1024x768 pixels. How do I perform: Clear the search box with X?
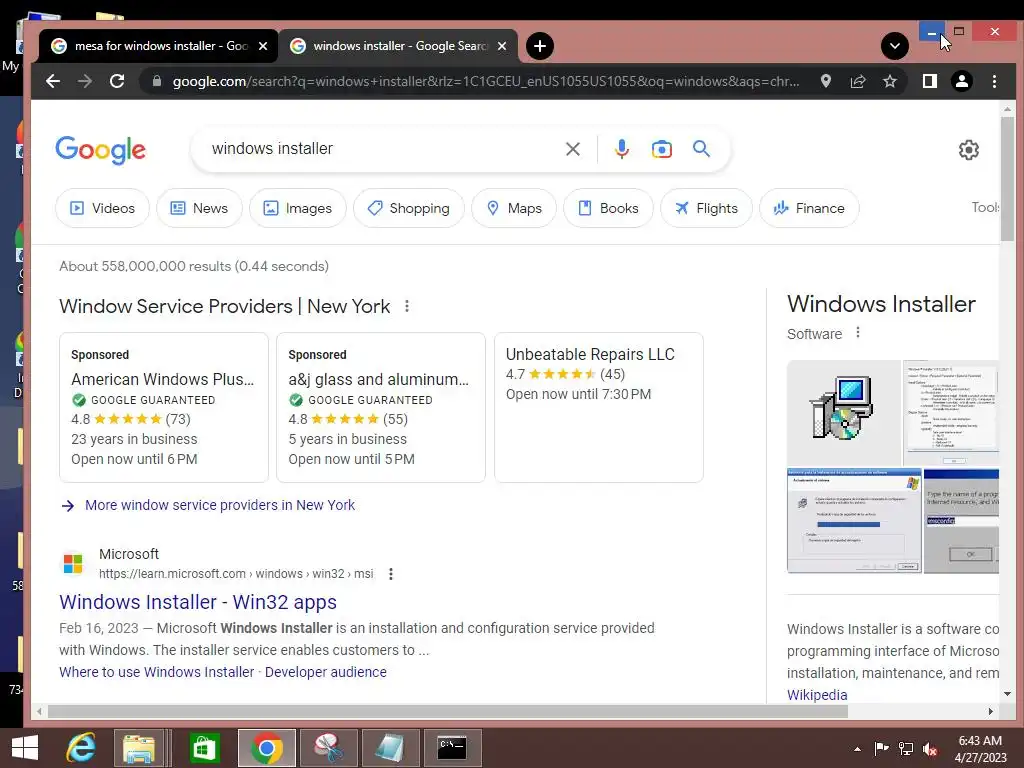(x=573, y=149)
